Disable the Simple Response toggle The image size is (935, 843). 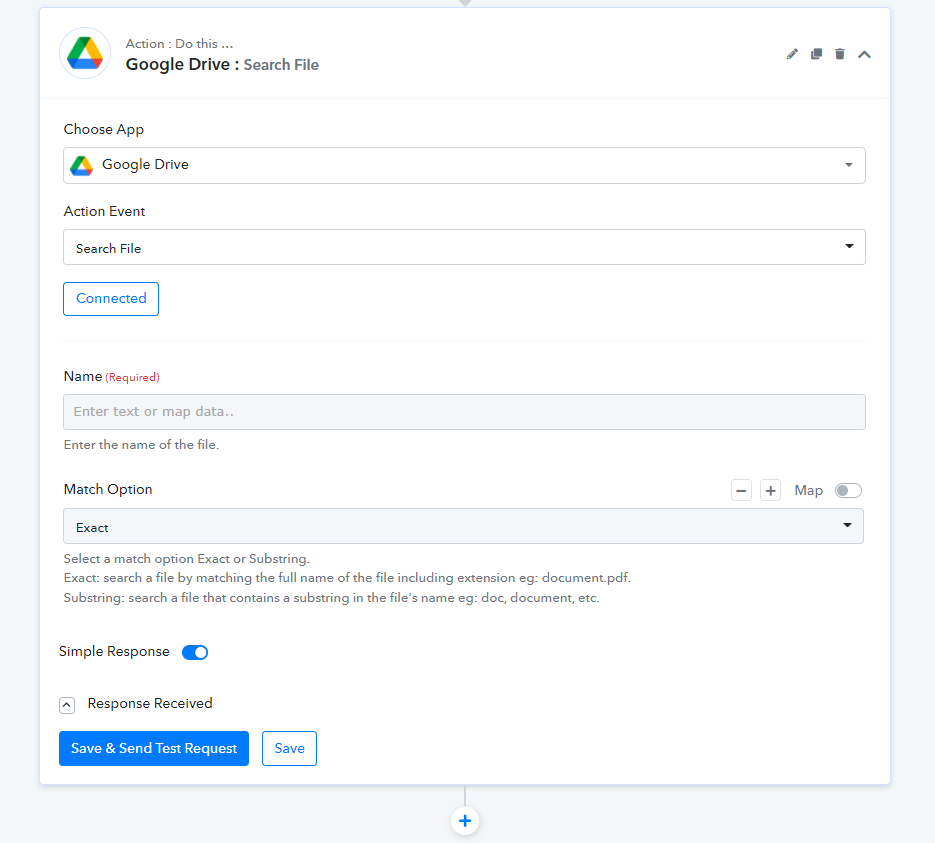pyautogui.click(x=195, y=652)
